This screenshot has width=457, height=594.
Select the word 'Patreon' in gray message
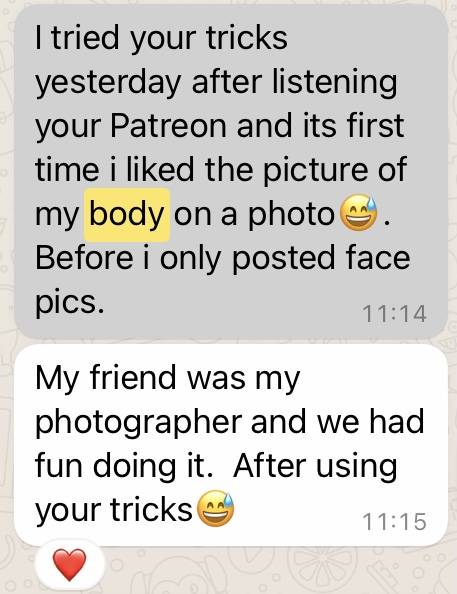tap(169, 125)
